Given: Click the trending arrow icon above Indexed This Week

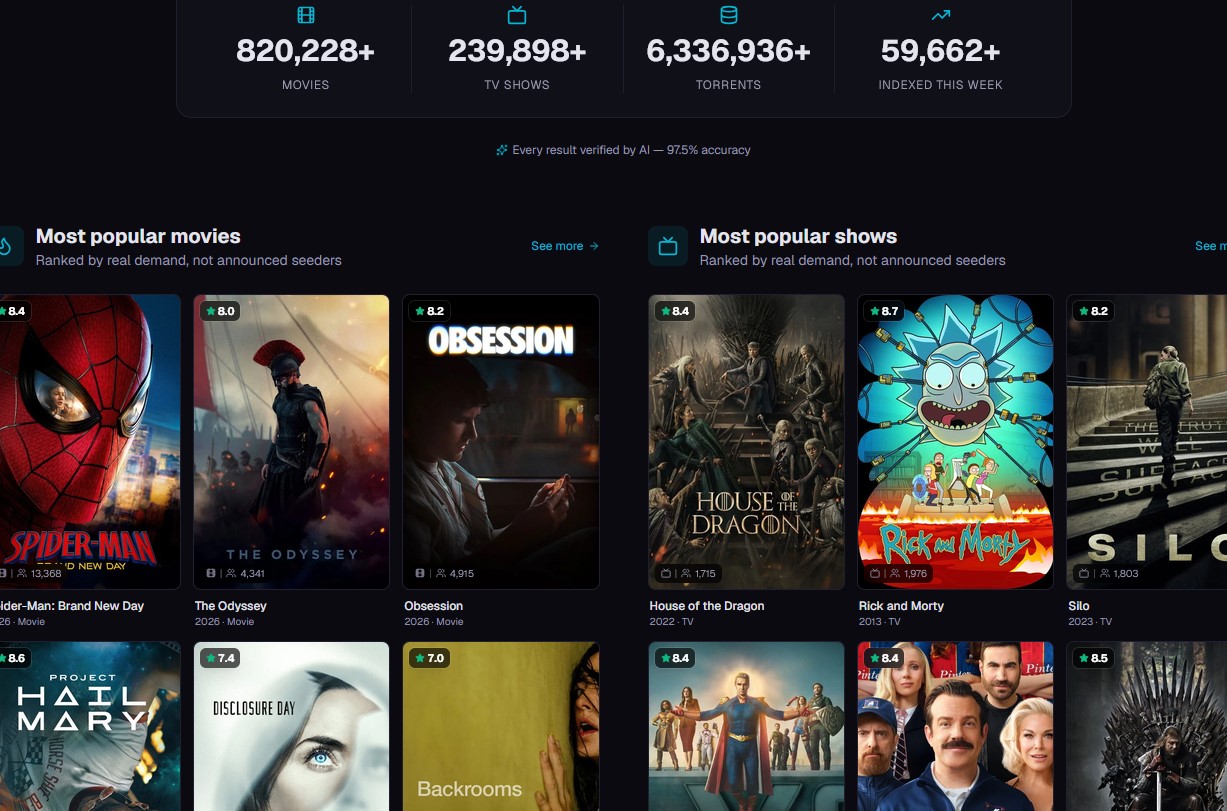Looking at the screenshot, I should (x=941, y=15).
